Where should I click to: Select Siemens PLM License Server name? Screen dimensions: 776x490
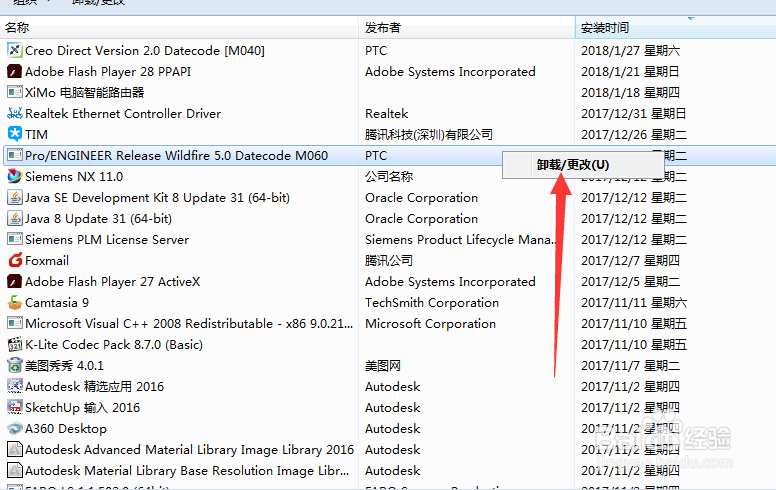[x=107, y=240]
